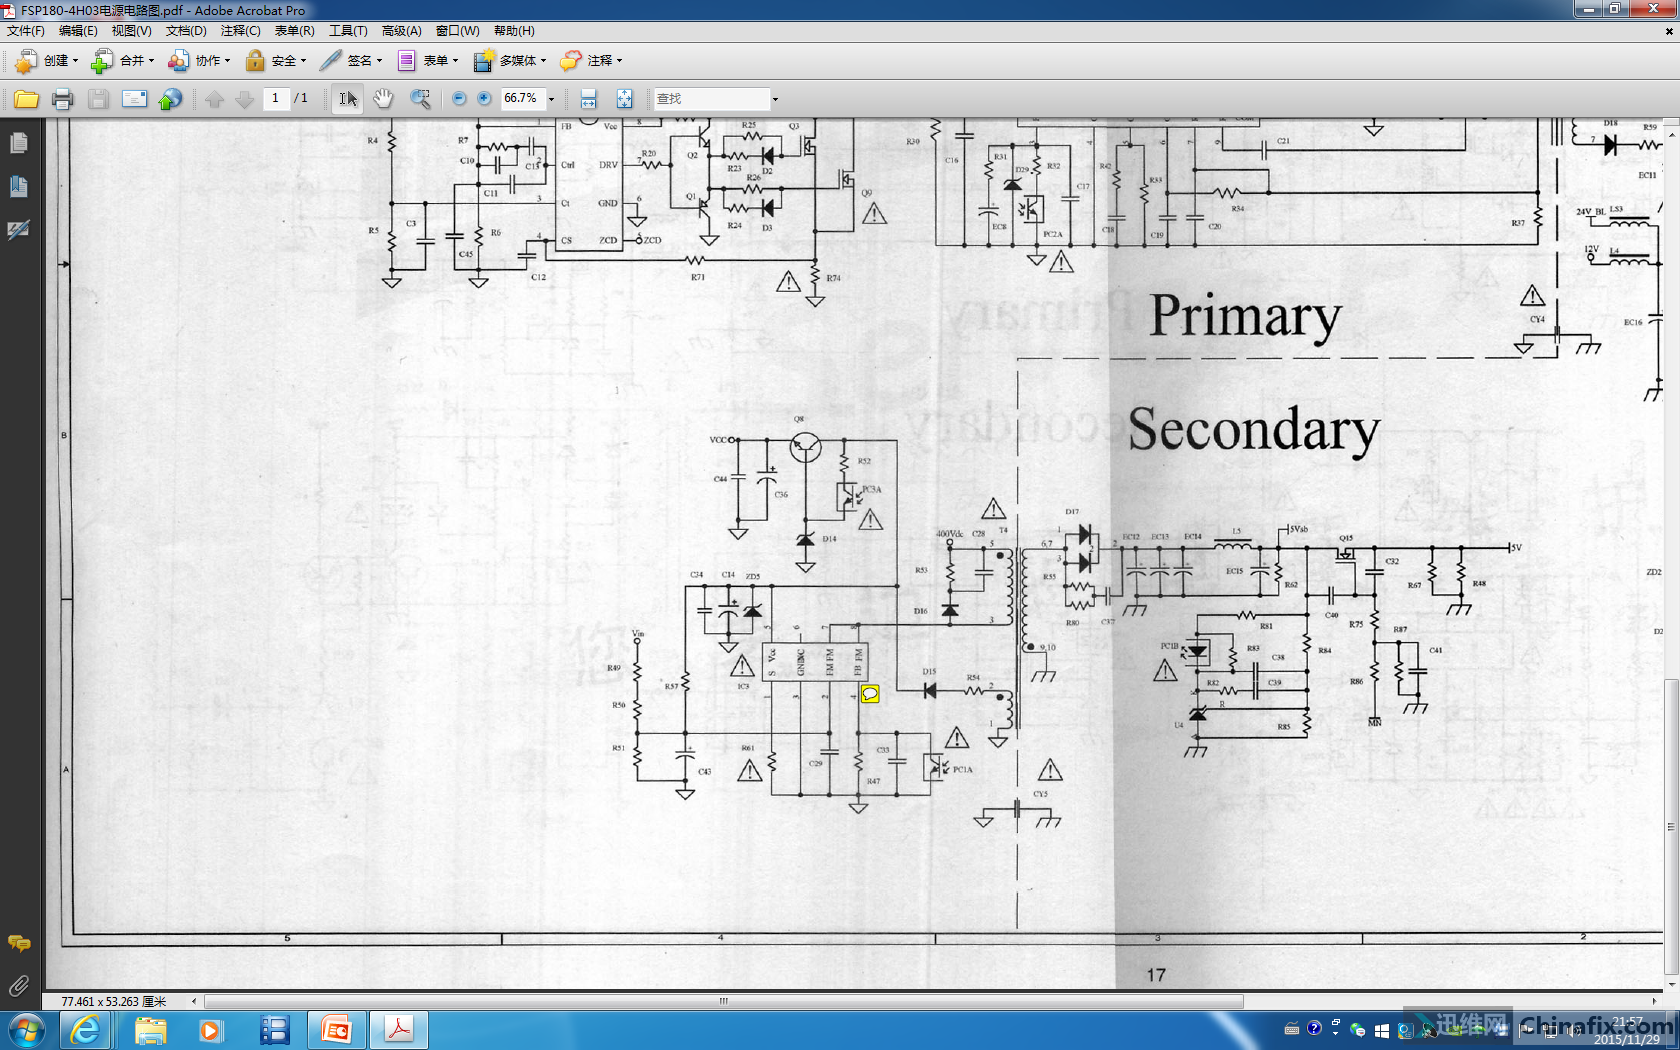
Task: Click the Adobe Acrobat taskbar button
Action: click(x=399, y=1030)
